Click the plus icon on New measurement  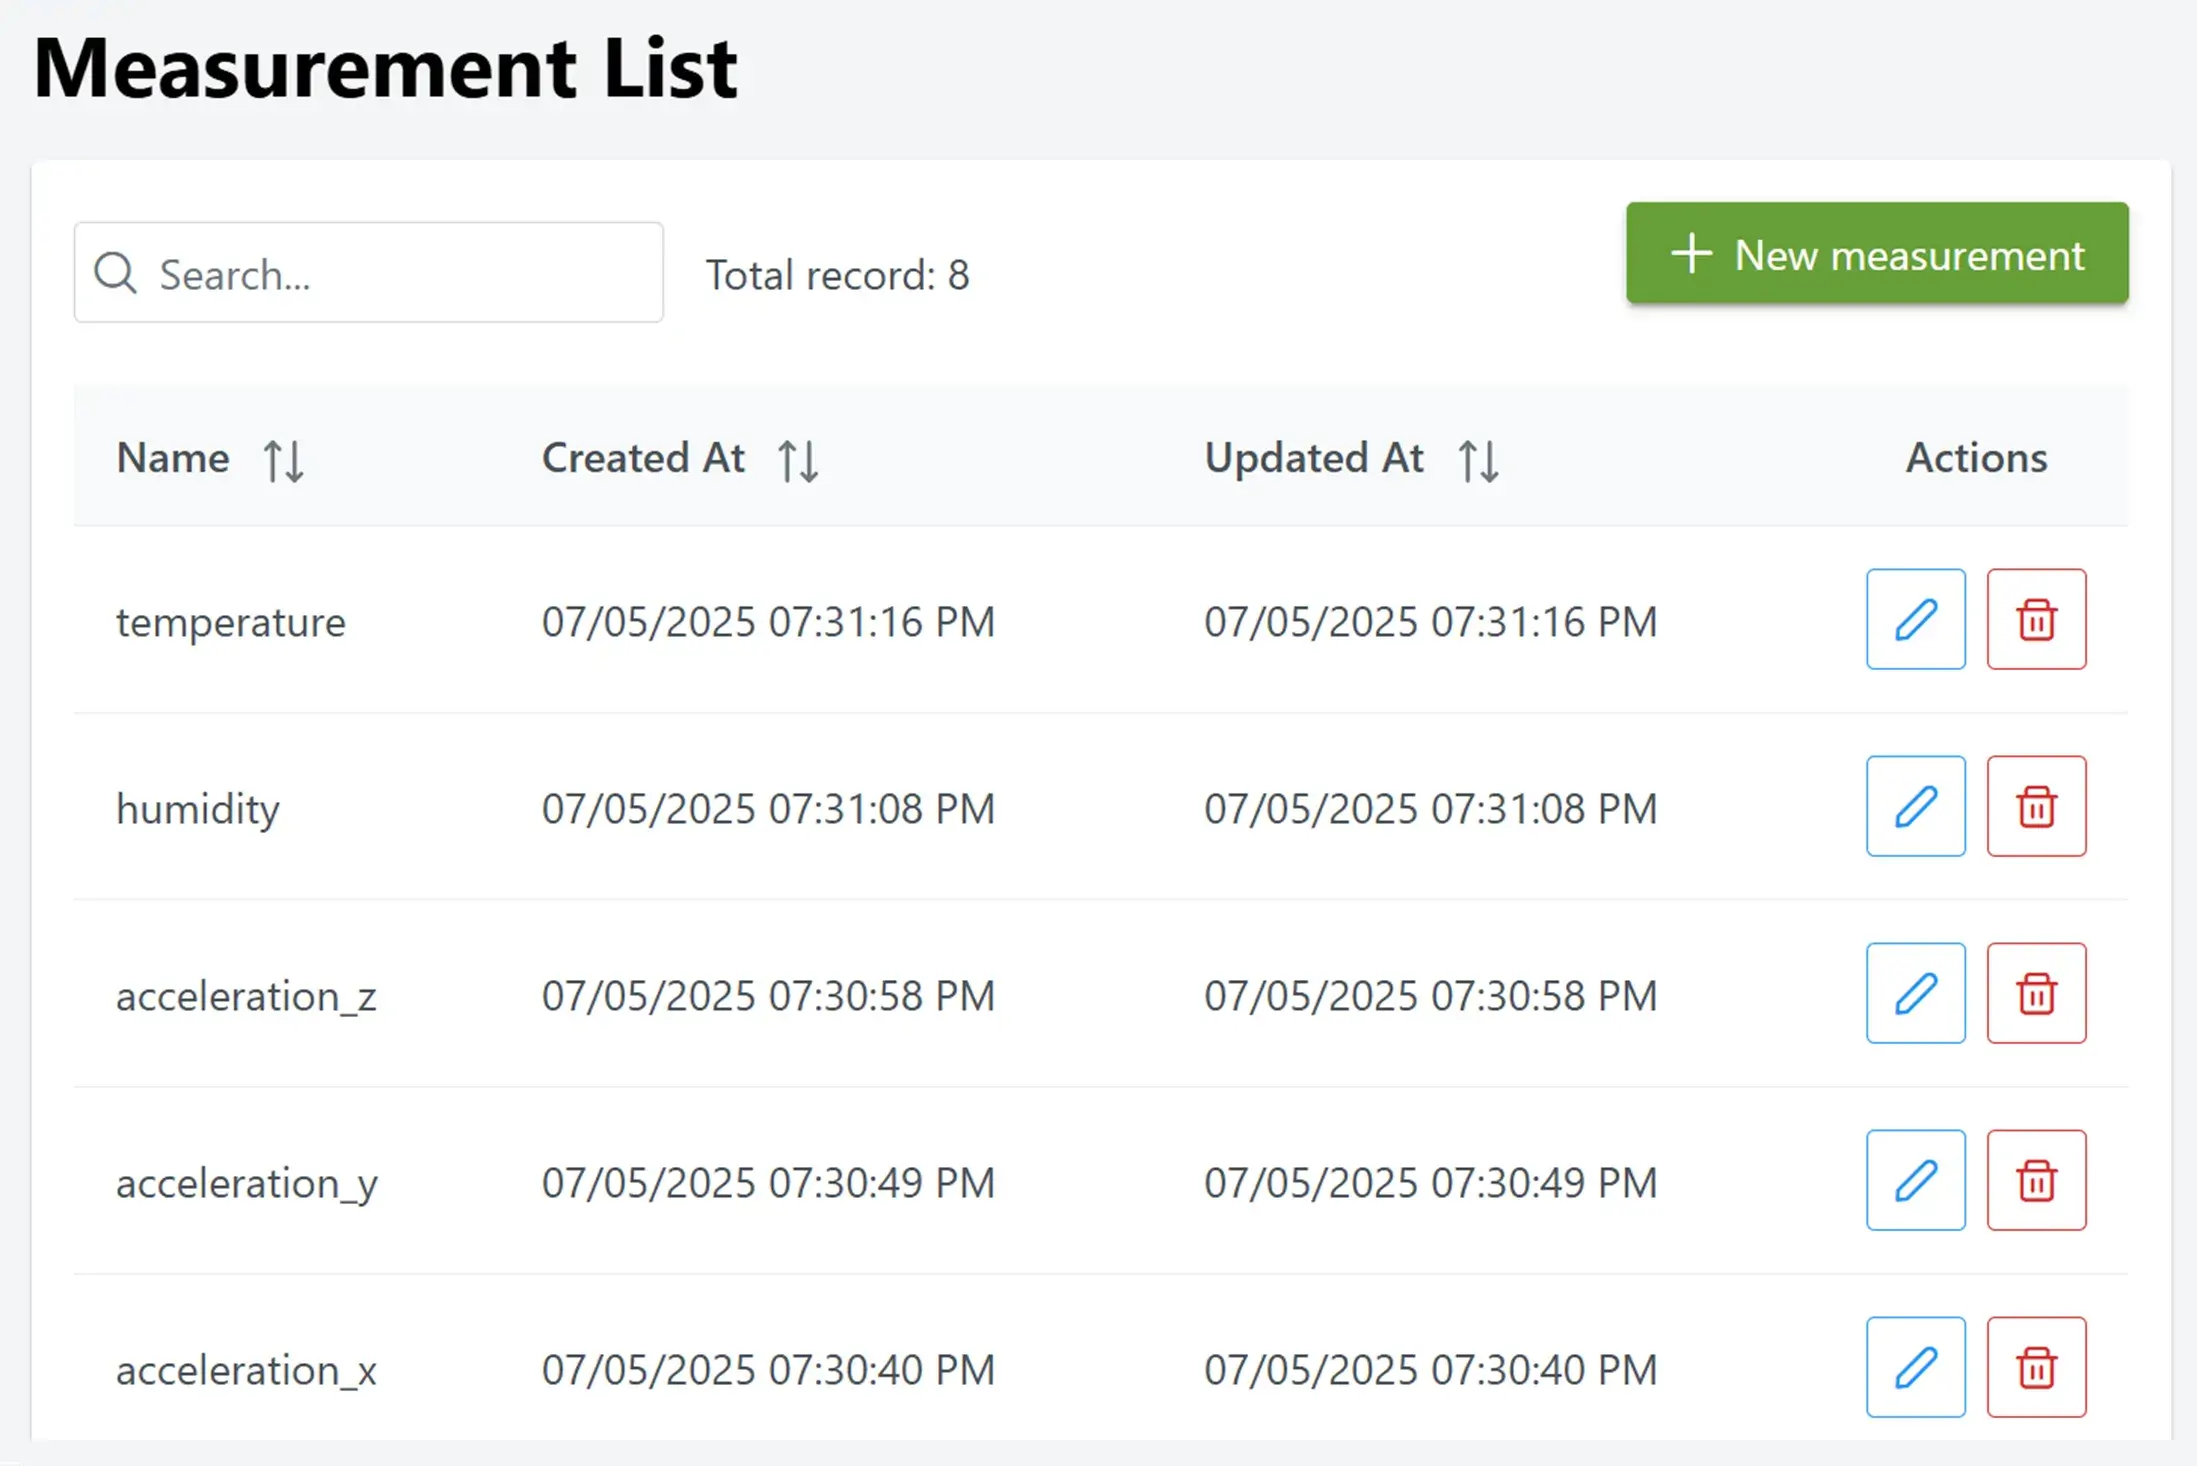[x=1691, y=254]
